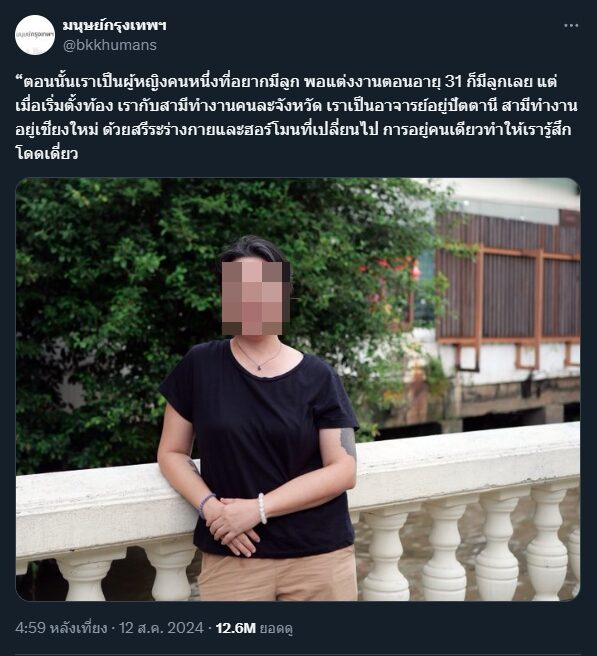This screenshot has height=656, width=597.
Task: Visit the @bkkhumans handle
Action: click(110, 45)
